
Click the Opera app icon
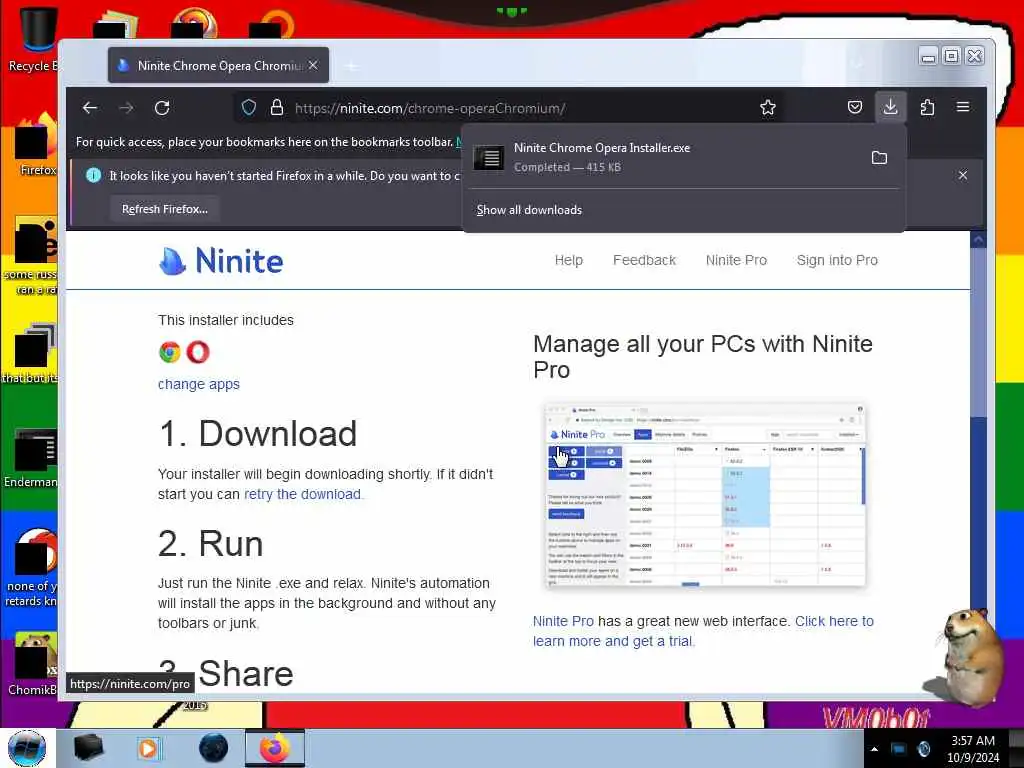(x=198, y=352)
